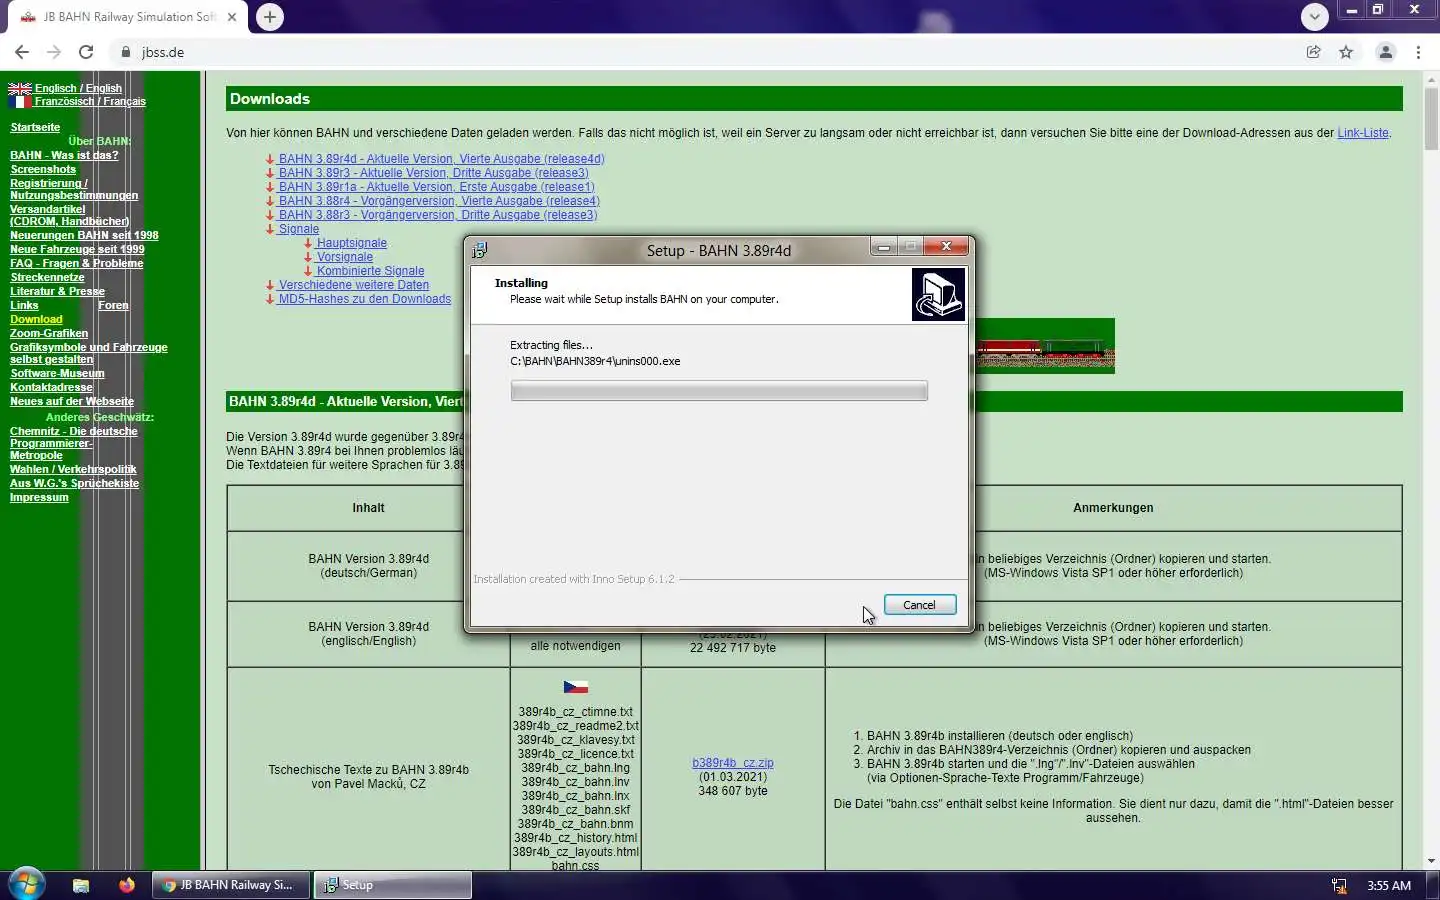Click the site lock icon
Viewport: 1440px width, 900px height.
point(125,52)
